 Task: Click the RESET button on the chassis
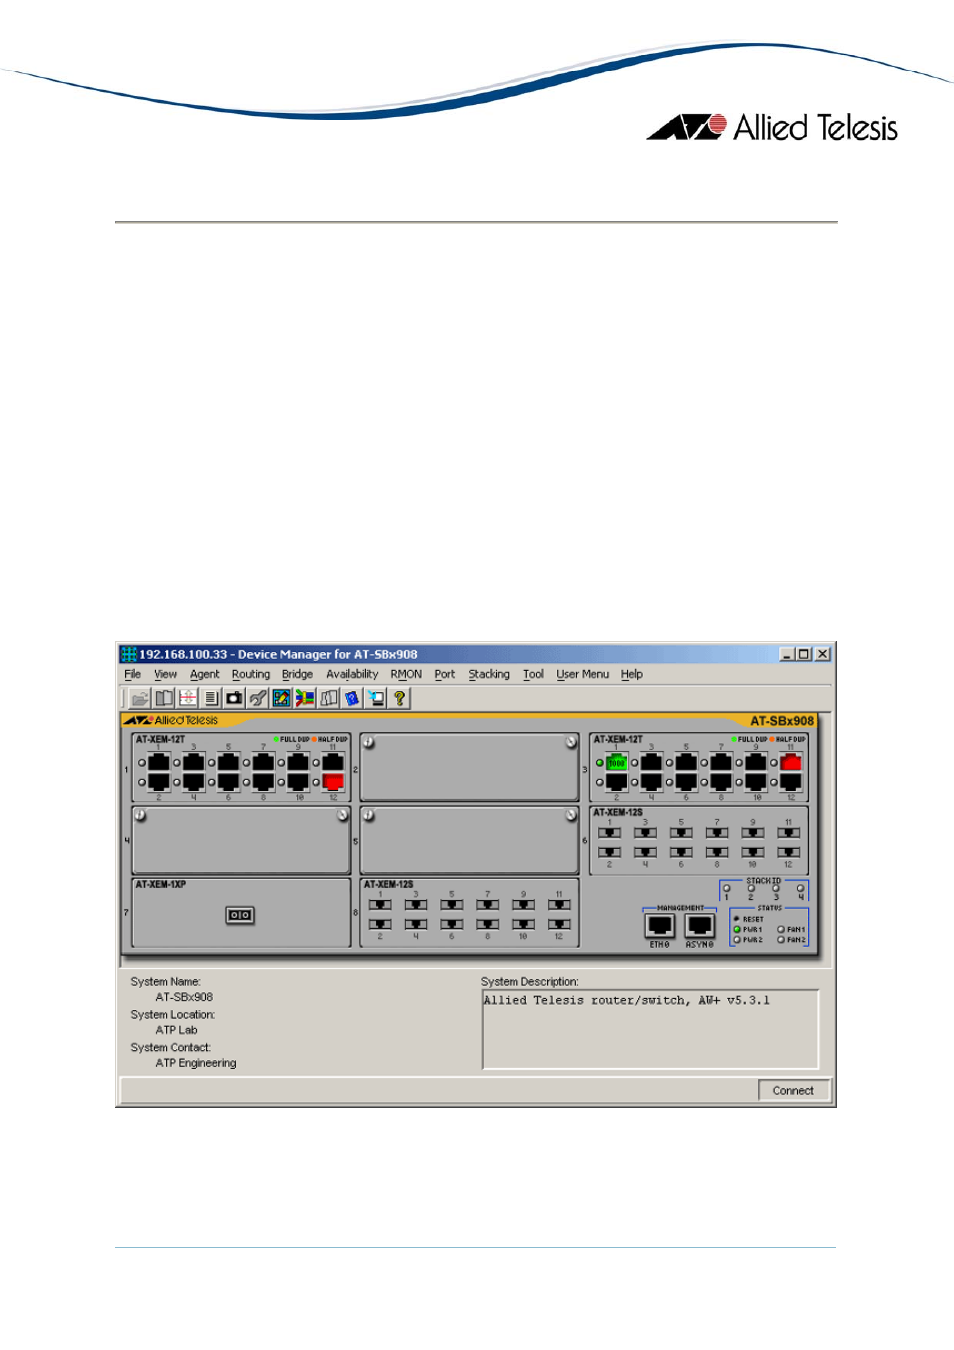tap(737, 919)
